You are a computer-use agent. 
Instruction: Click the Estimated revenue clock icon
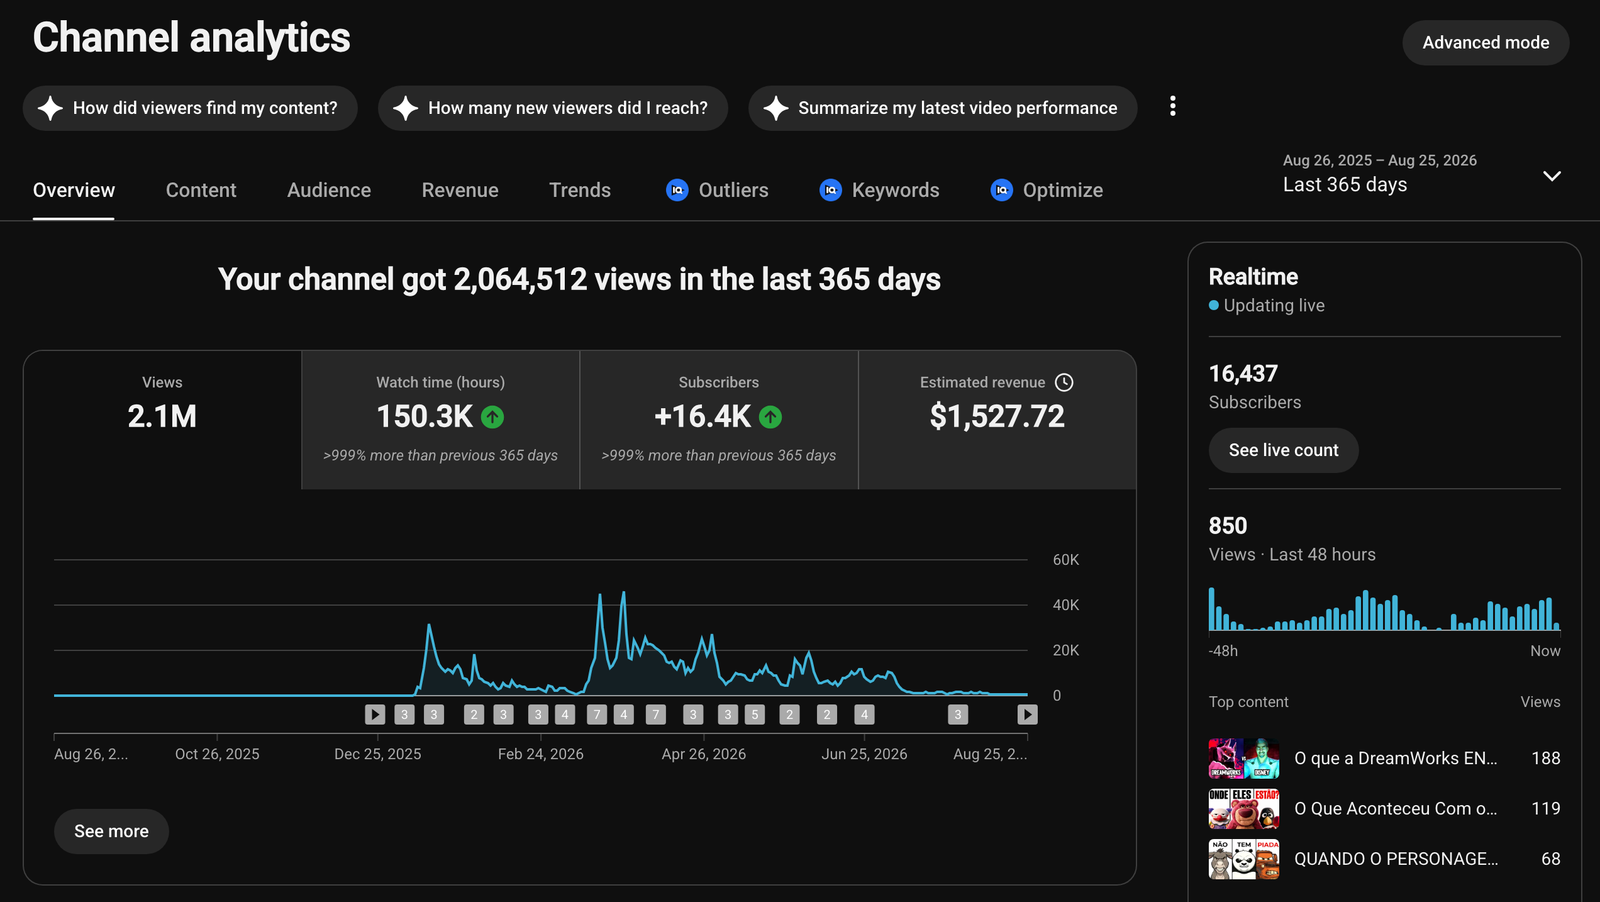(x=1064, y=382)
